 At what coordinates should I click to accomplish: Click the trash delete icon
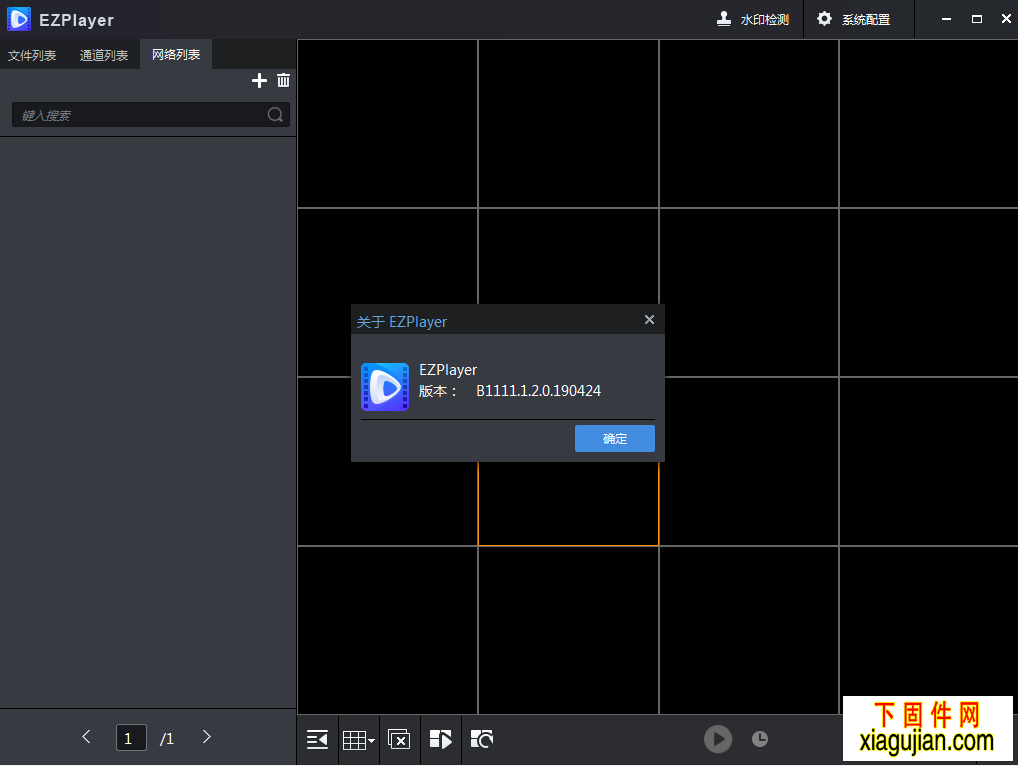283,80
